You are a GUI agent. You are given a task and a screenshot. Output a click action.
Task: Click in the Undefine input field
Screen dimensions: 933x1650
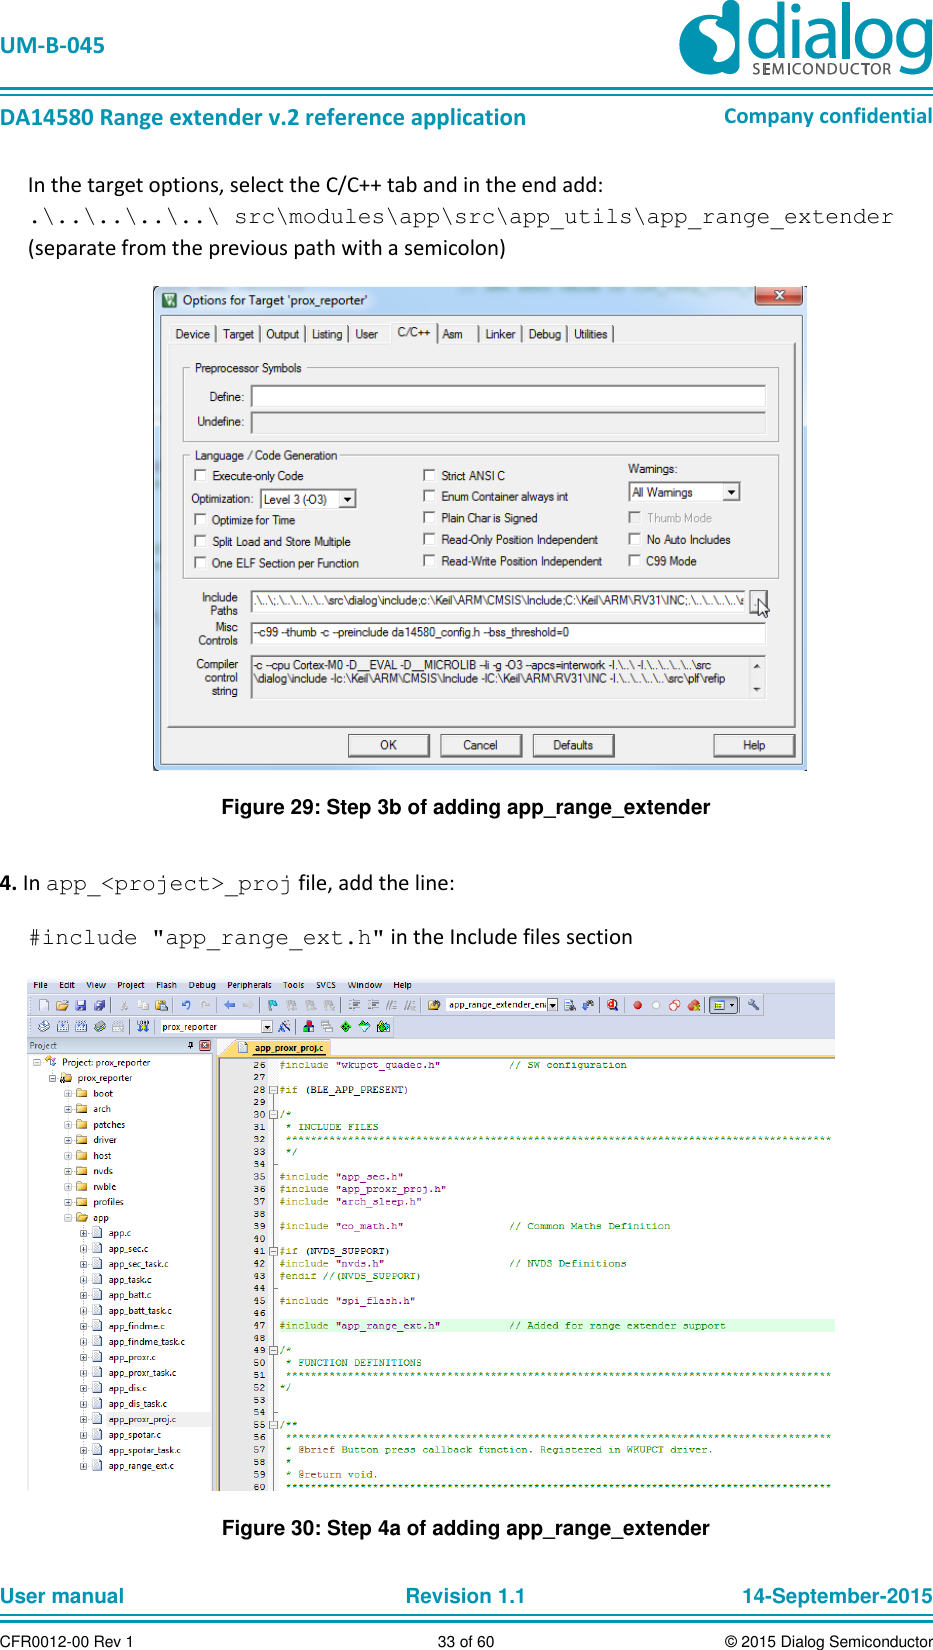(508, 422)
